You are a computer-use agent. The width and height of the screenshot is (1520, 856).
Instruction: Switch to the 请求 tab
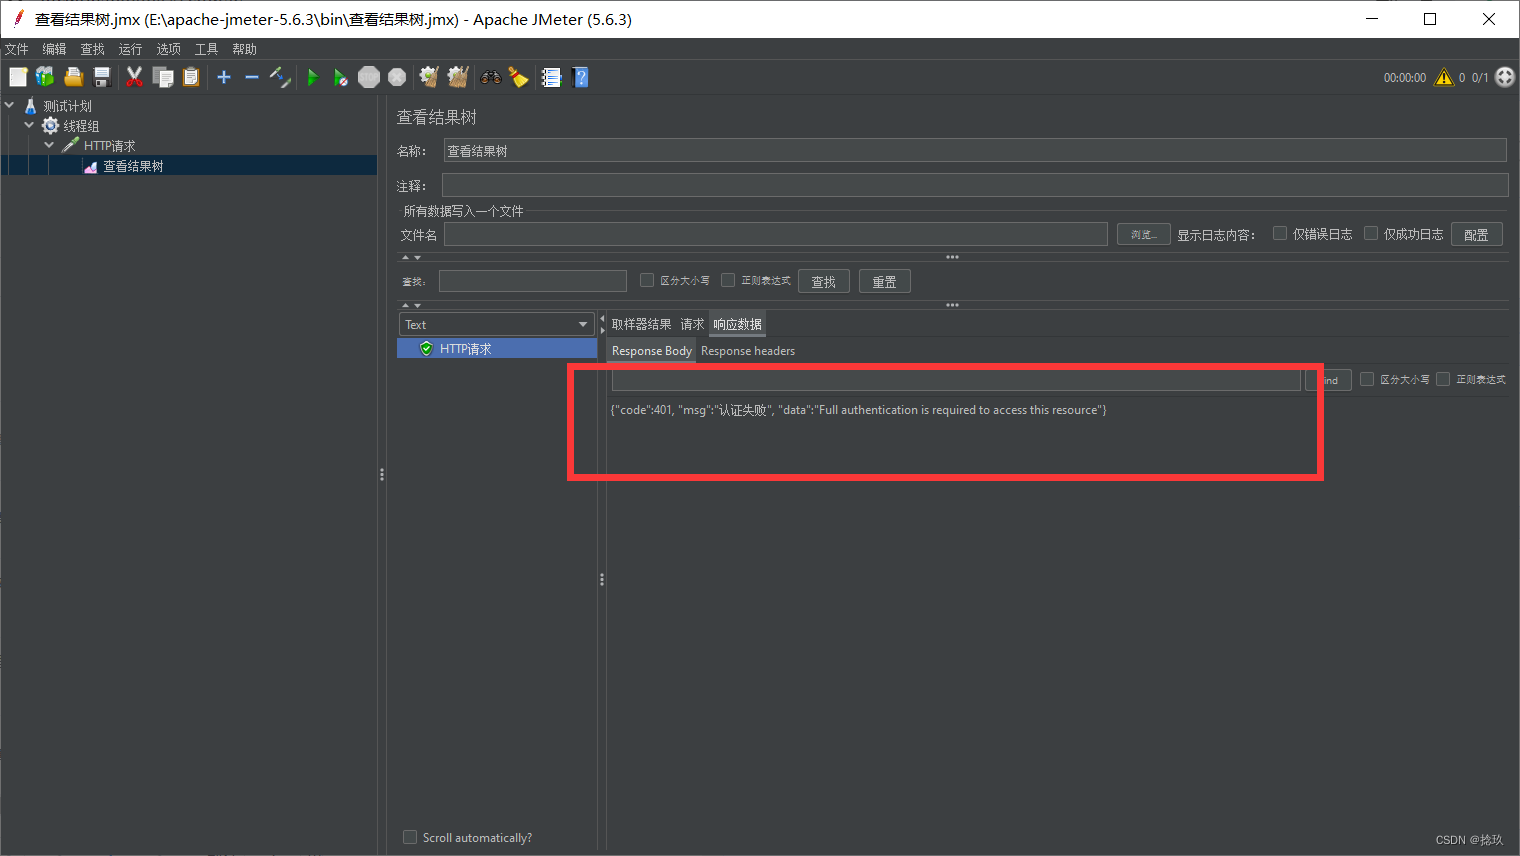(x=692, y=324)
